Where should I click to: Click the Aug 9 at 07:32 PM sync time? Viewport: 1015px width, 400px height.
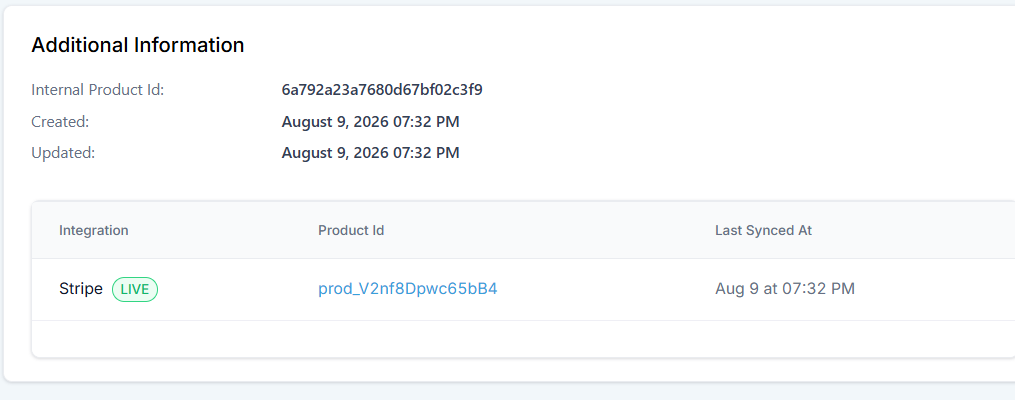pos(785,289)
